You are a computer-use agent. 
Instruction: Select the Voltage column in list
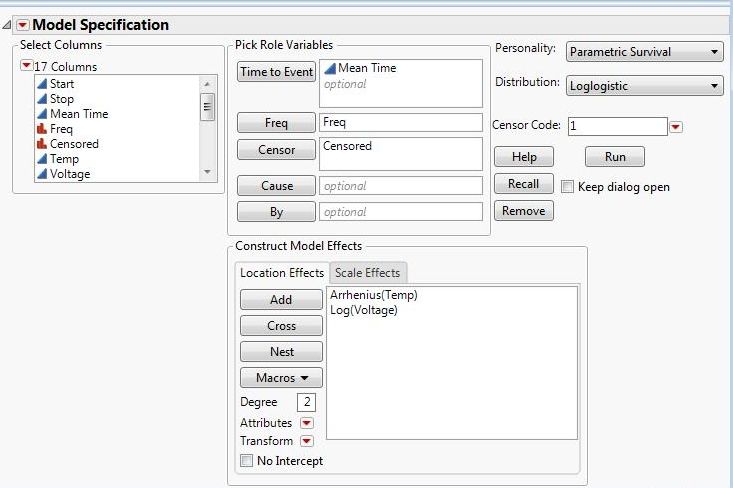click(x=70, y=174)
